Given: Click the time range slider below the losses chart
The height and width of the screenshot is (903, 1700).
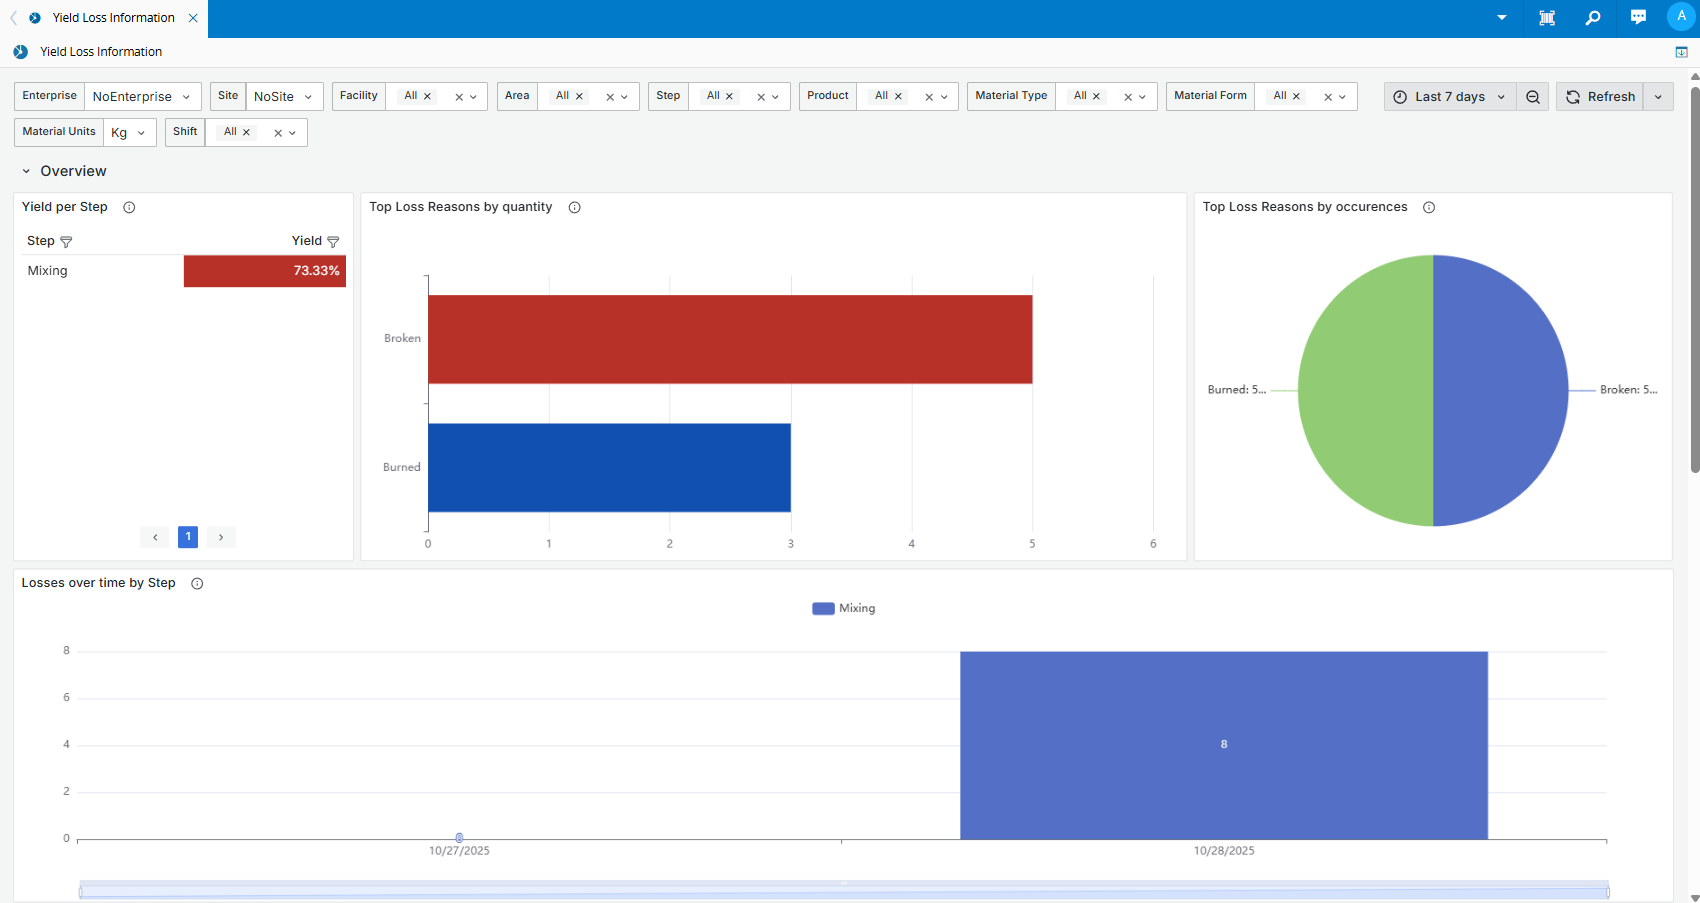Looking at the screenshot, I should [x=843, y=890].
